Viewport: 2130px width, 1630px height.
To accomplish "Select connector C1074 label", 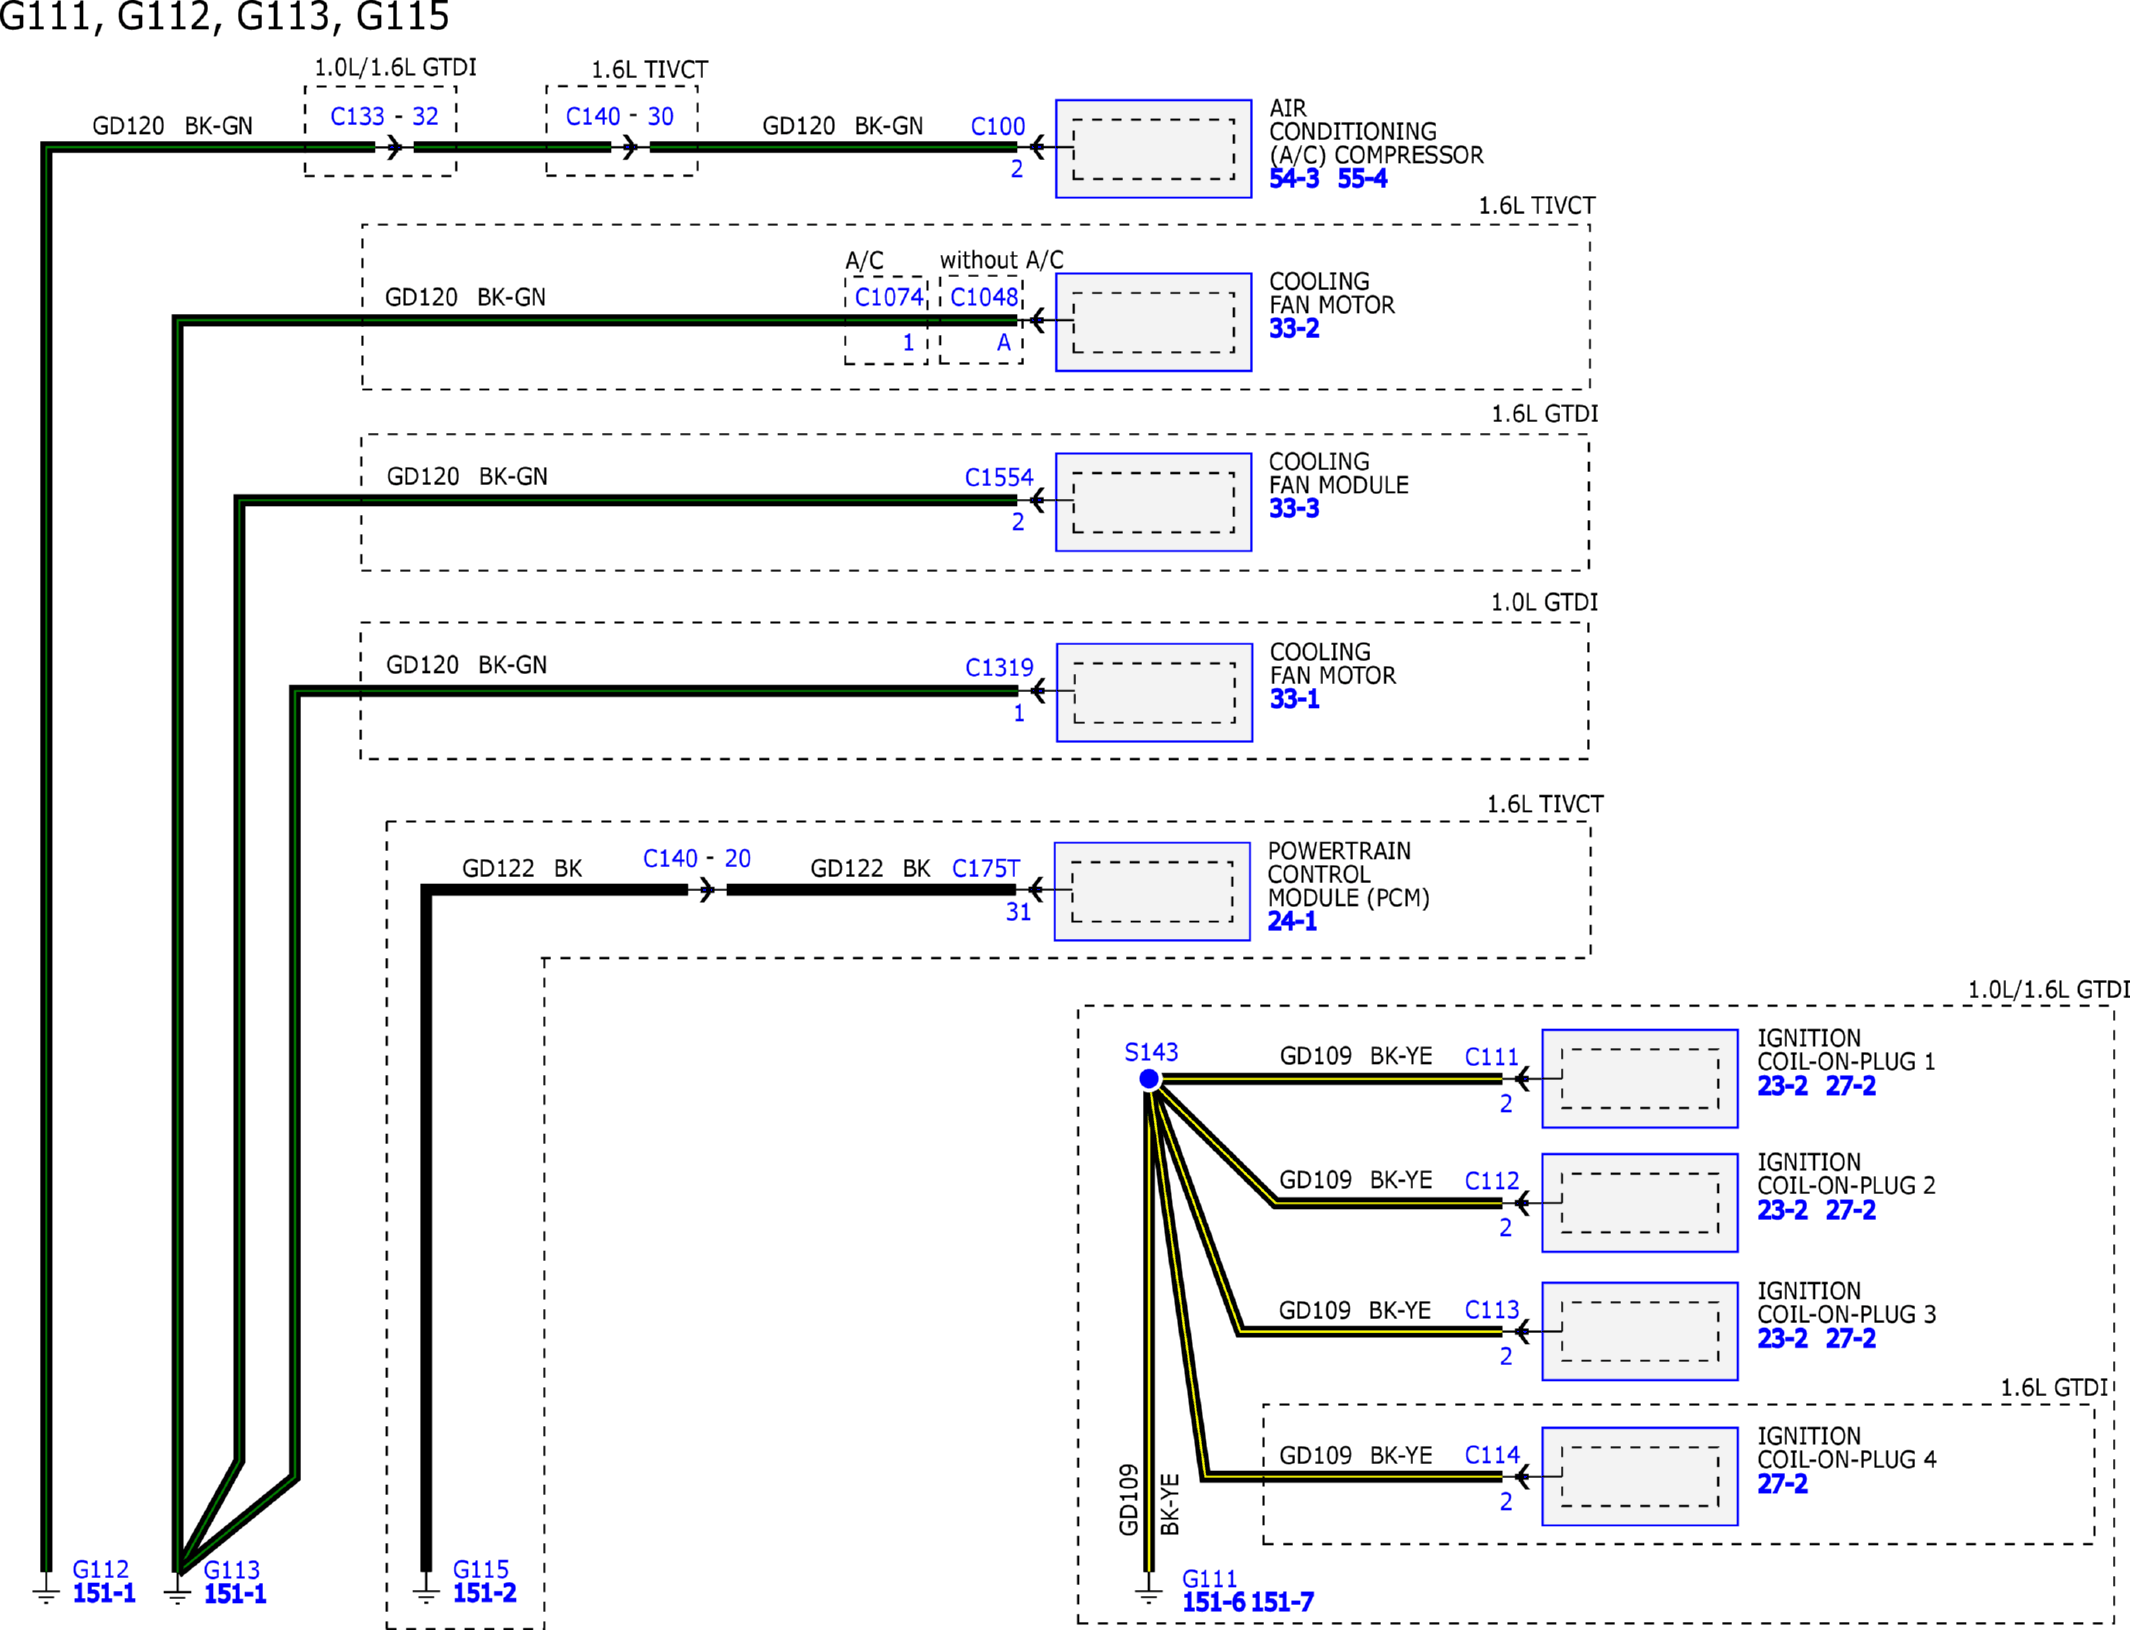I will pyautogui.click(x=888, y=297).
